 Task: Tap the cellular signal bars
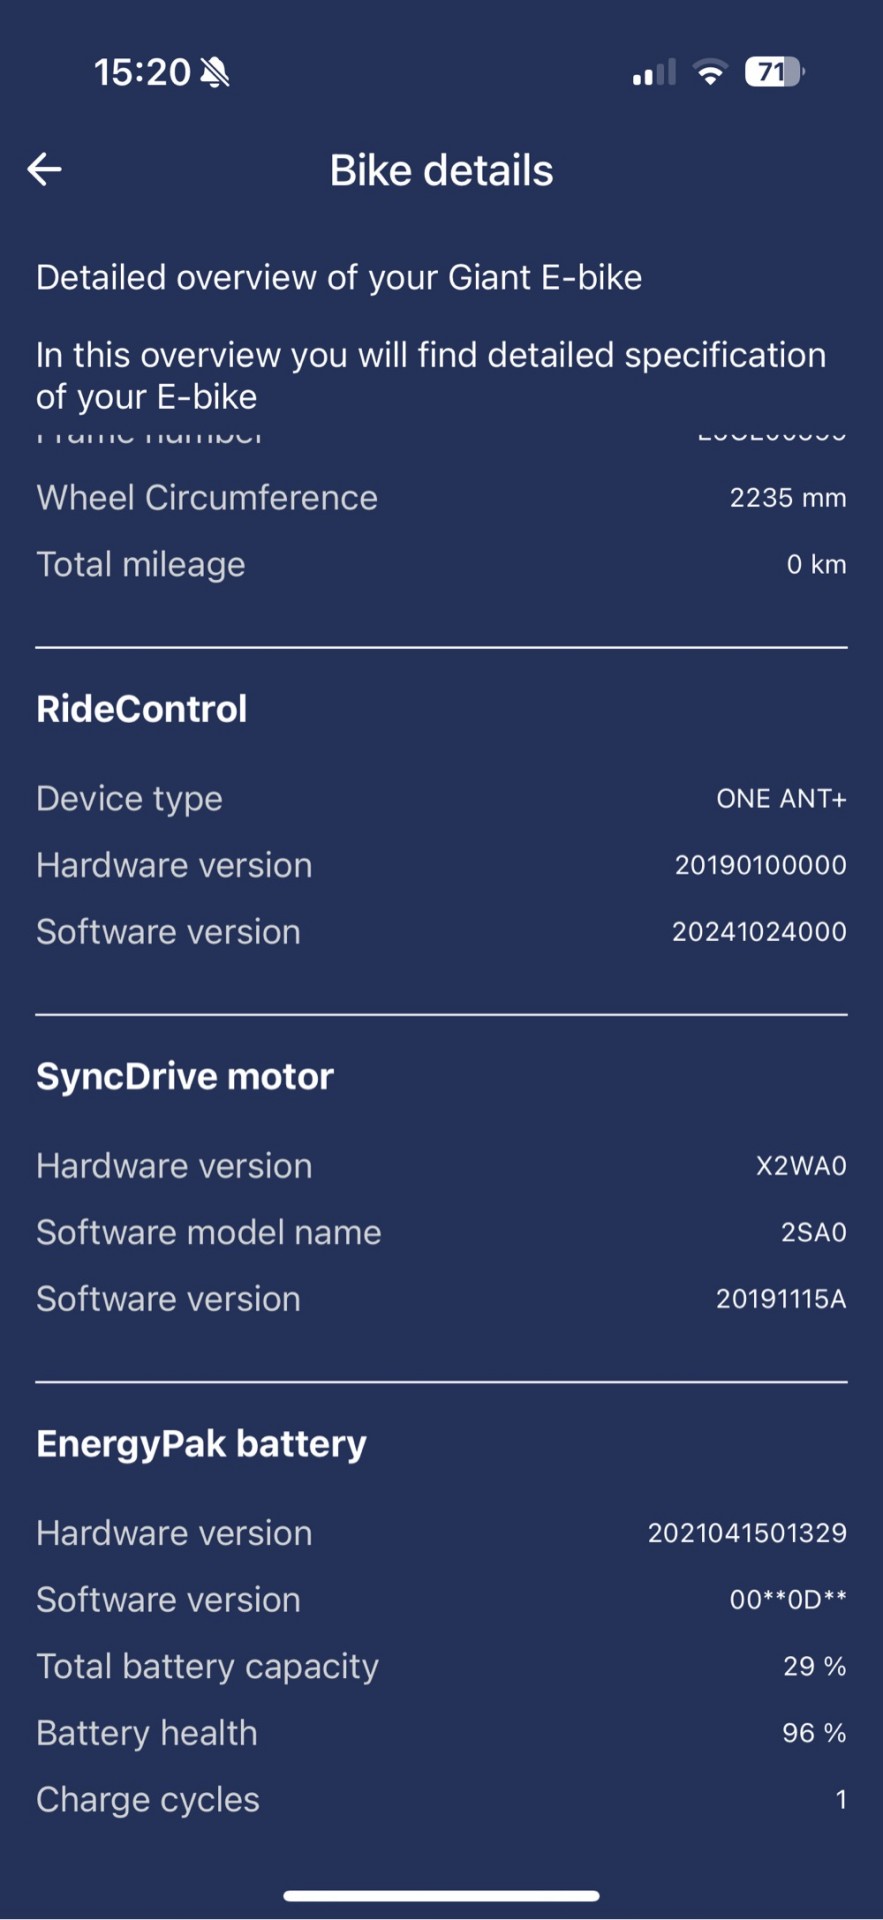[654, 73]
